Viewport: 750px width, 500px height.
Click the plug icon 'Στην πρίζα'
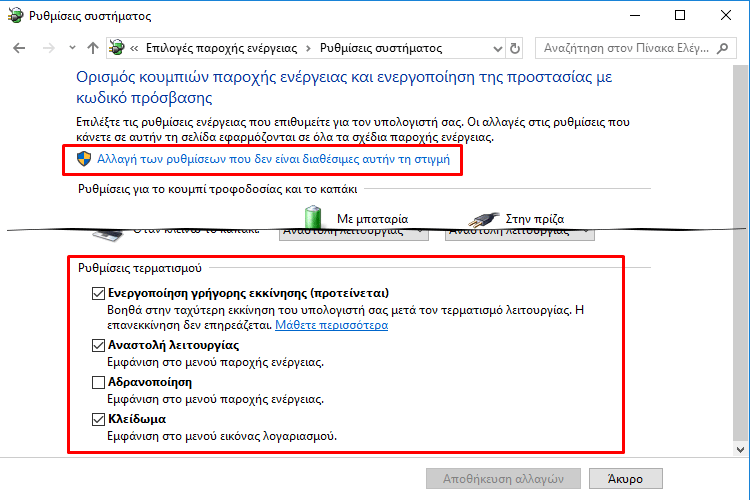[x=483, y=219]
